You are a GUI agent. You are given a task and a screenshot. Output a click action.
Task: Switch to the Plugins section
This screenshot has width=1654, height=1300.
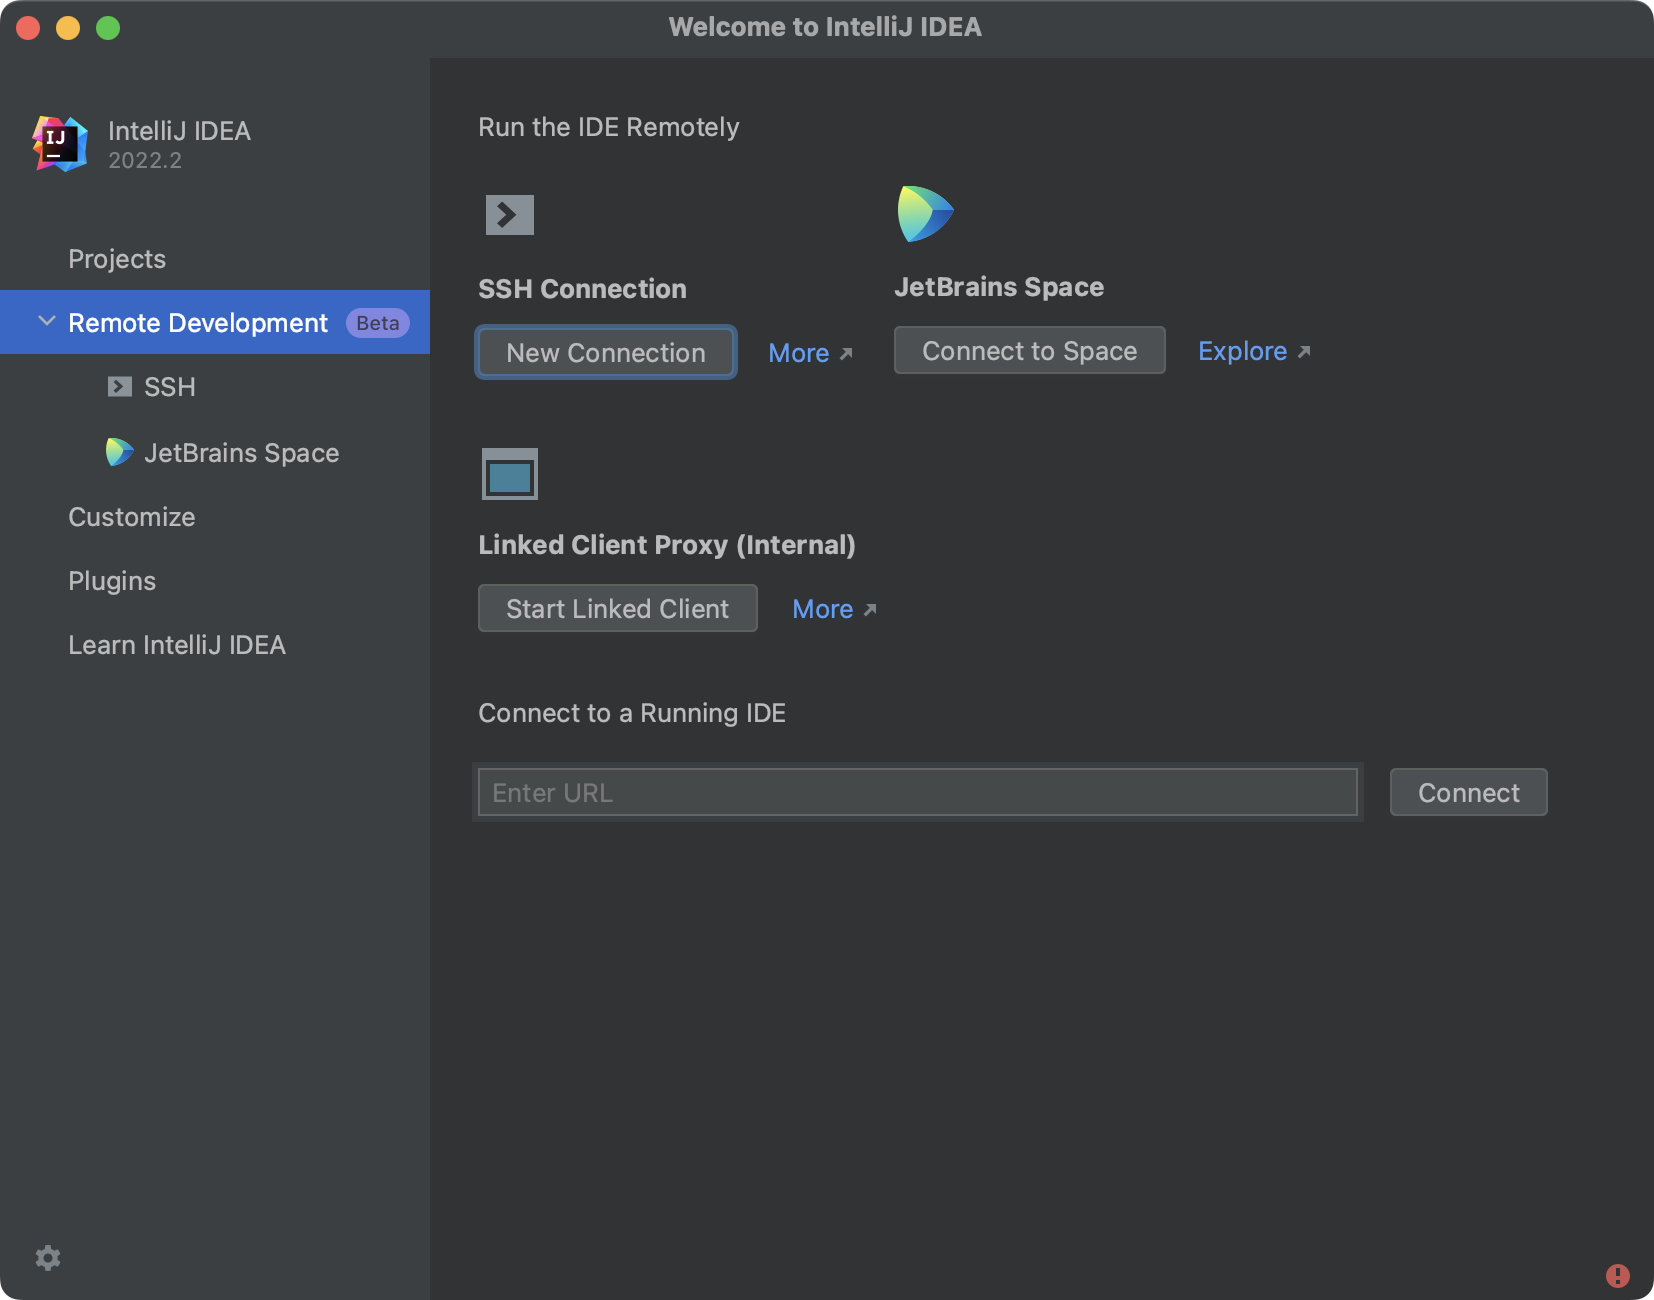point(111,580)
